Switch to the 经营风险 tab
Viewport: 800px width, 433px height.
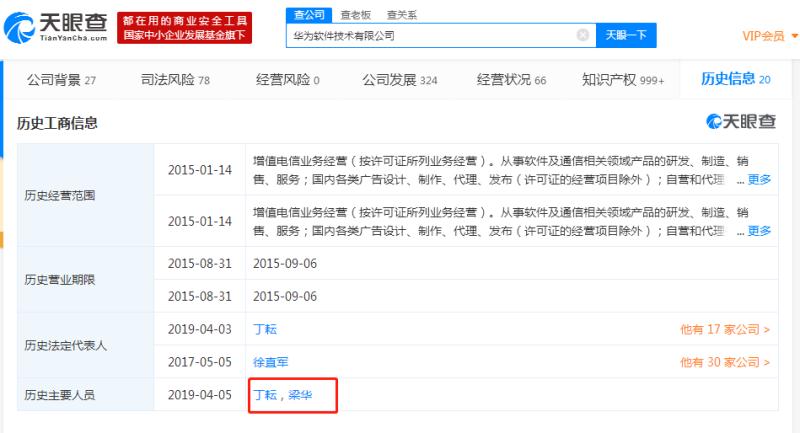[288, 80]
